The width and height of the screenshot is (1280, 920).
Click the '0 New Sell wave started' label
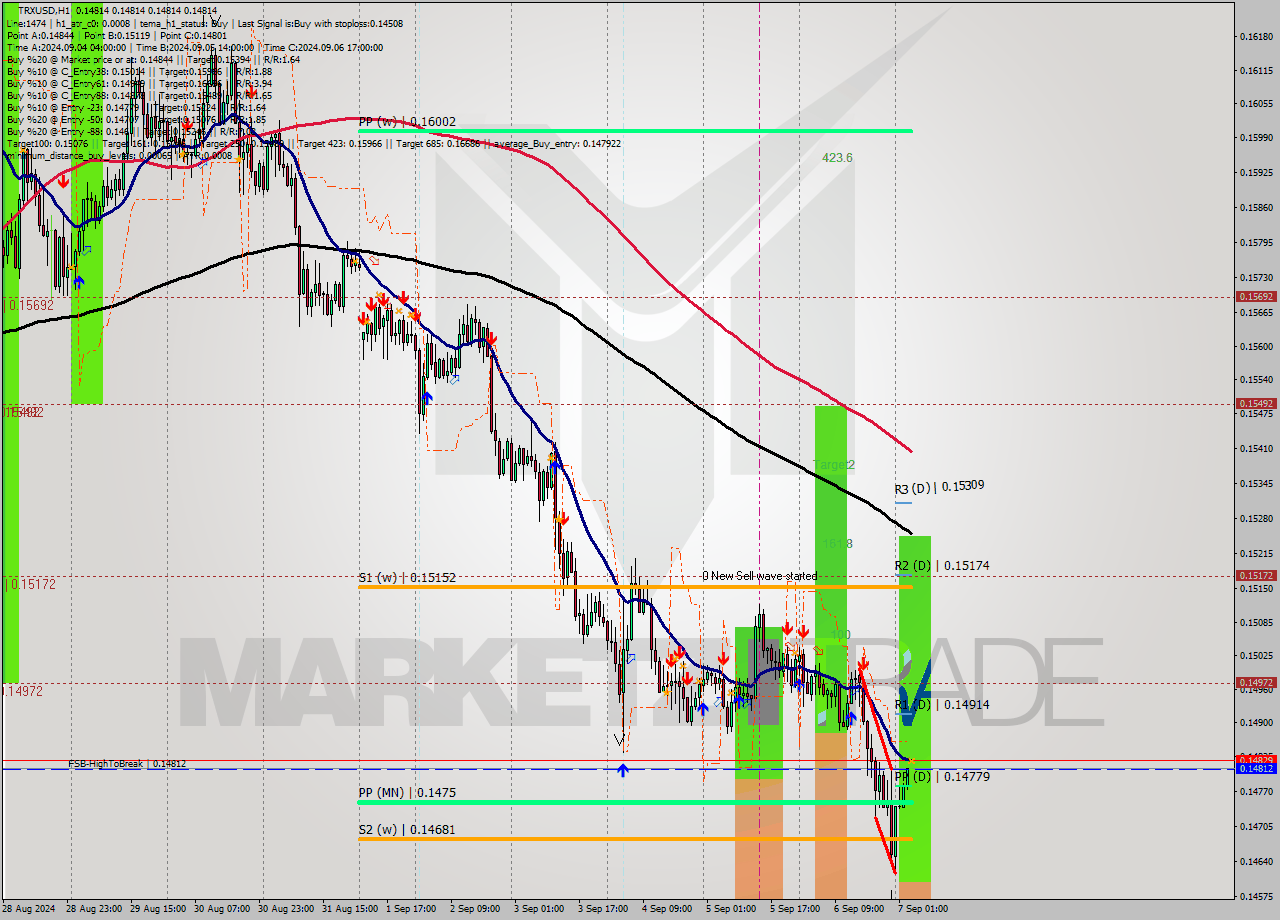(x=759, y=576)
